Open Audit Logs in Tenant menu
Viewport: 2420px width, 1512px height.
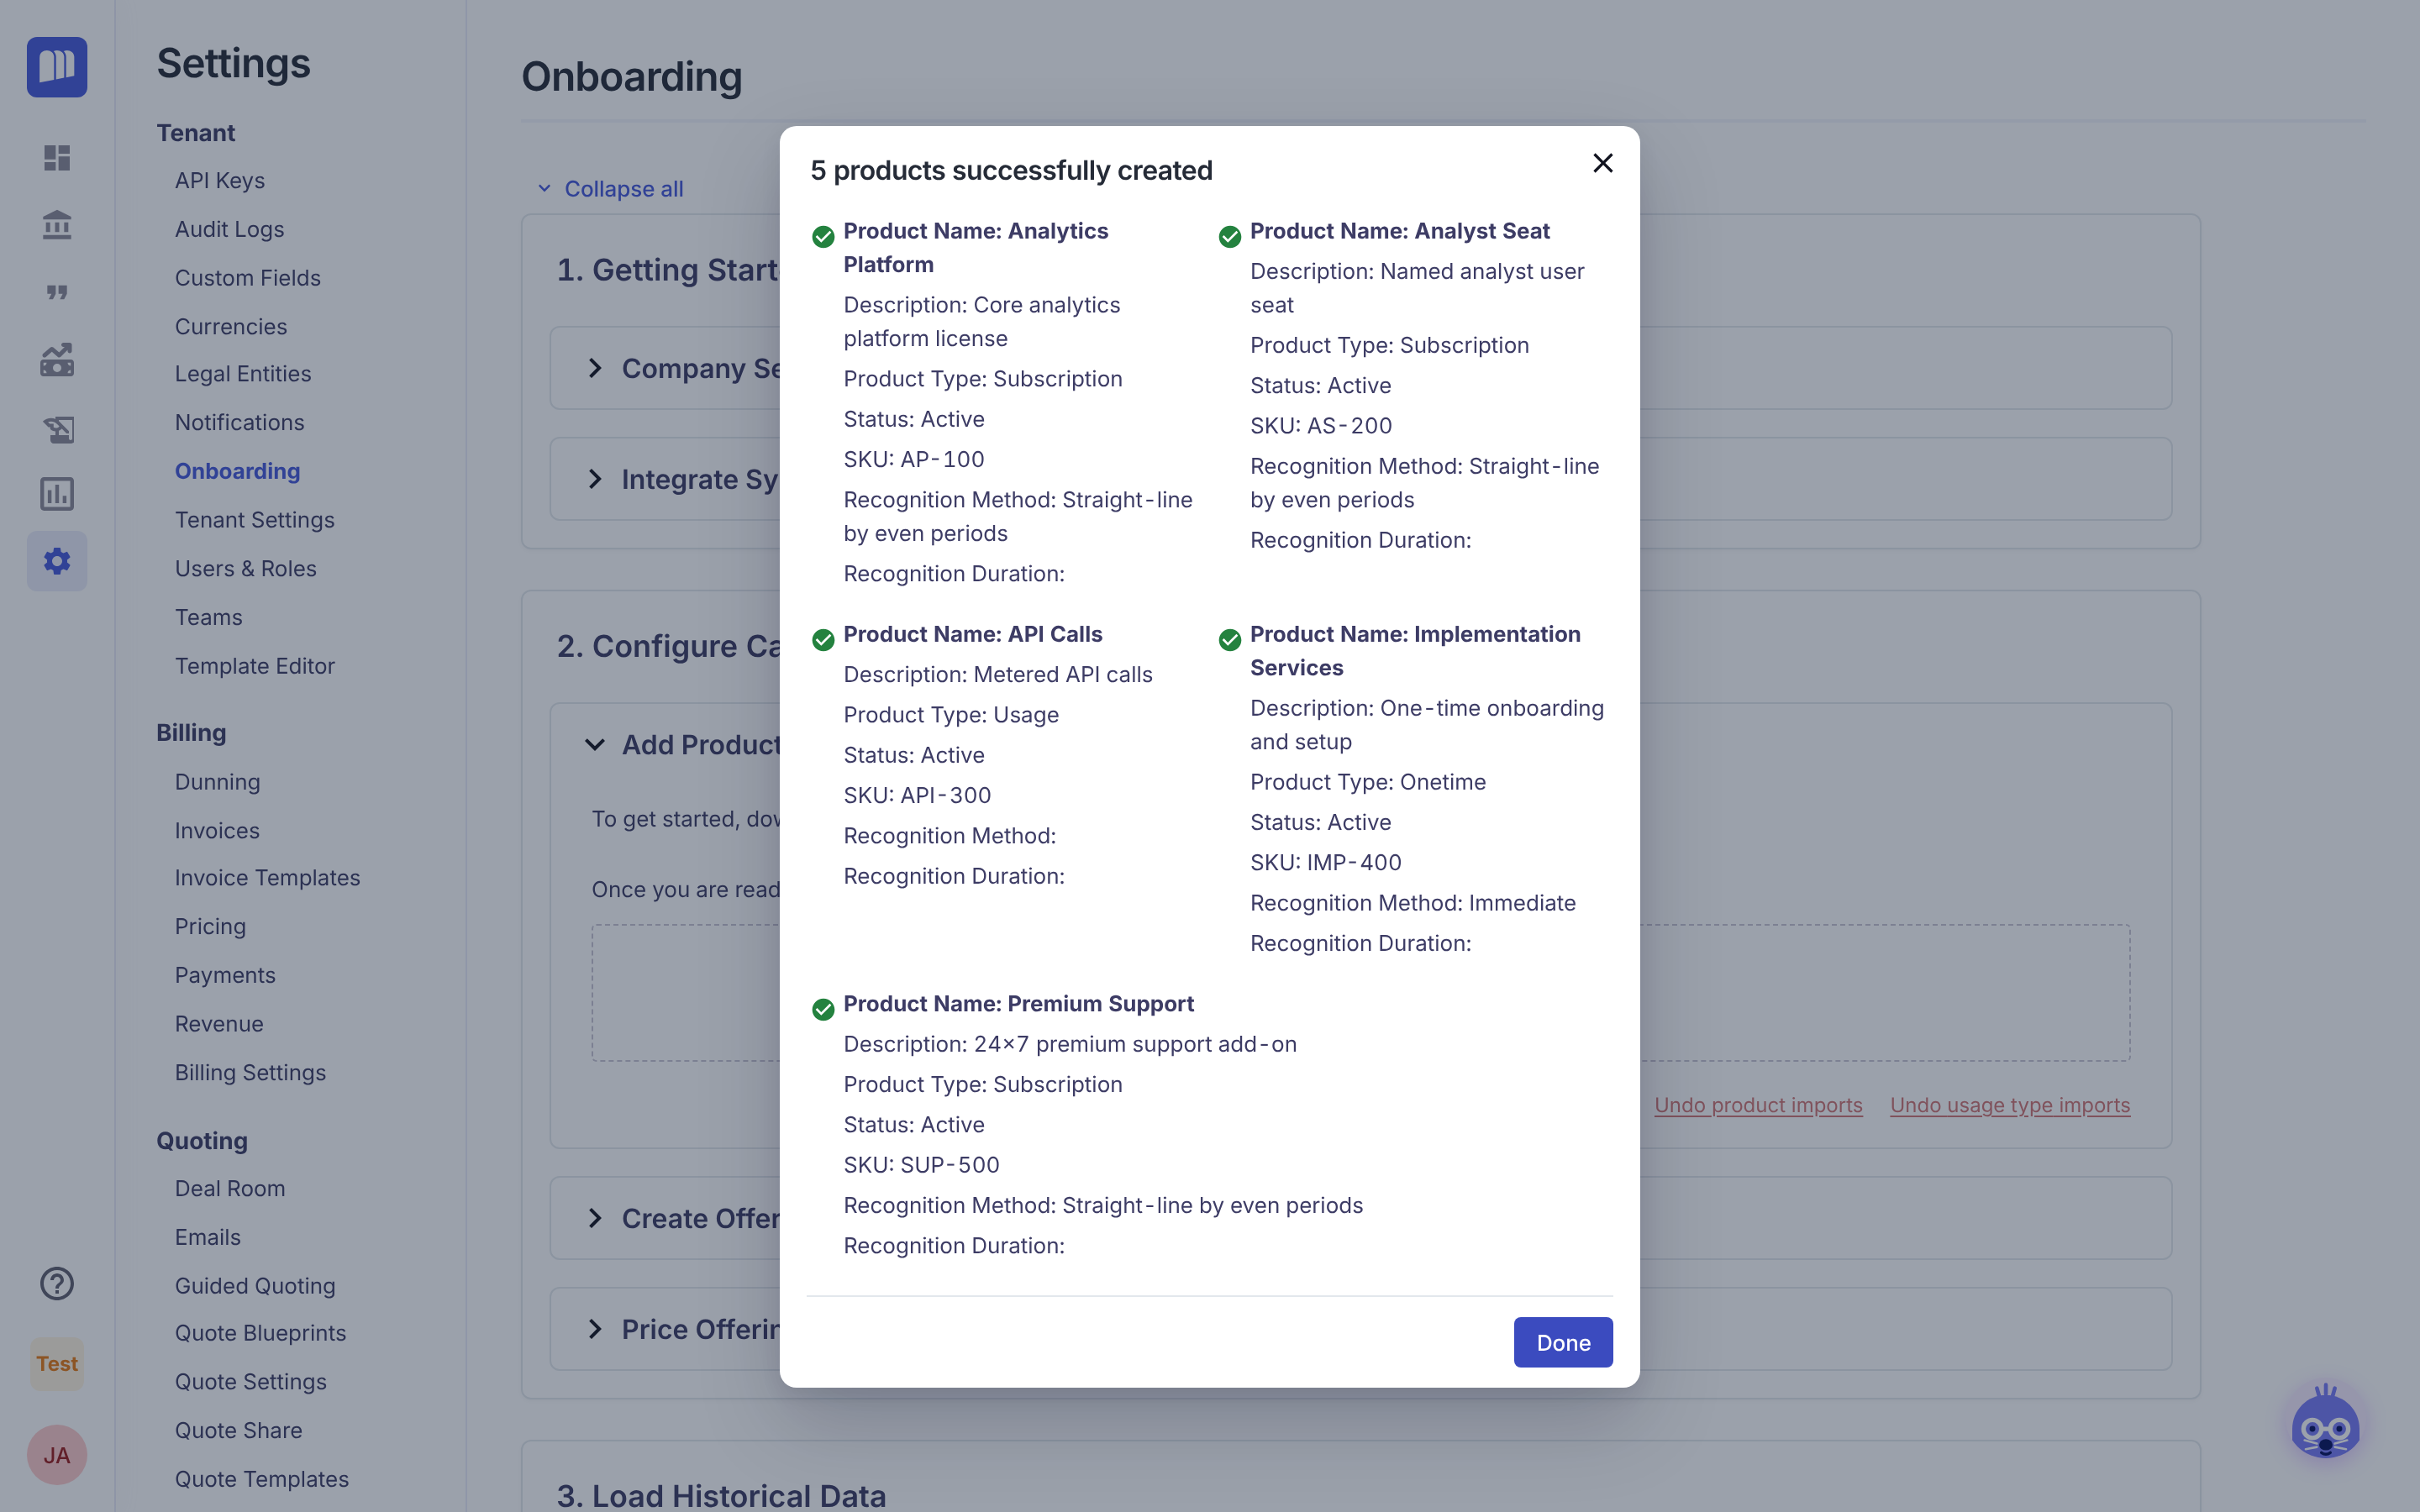tap(230, 229)
